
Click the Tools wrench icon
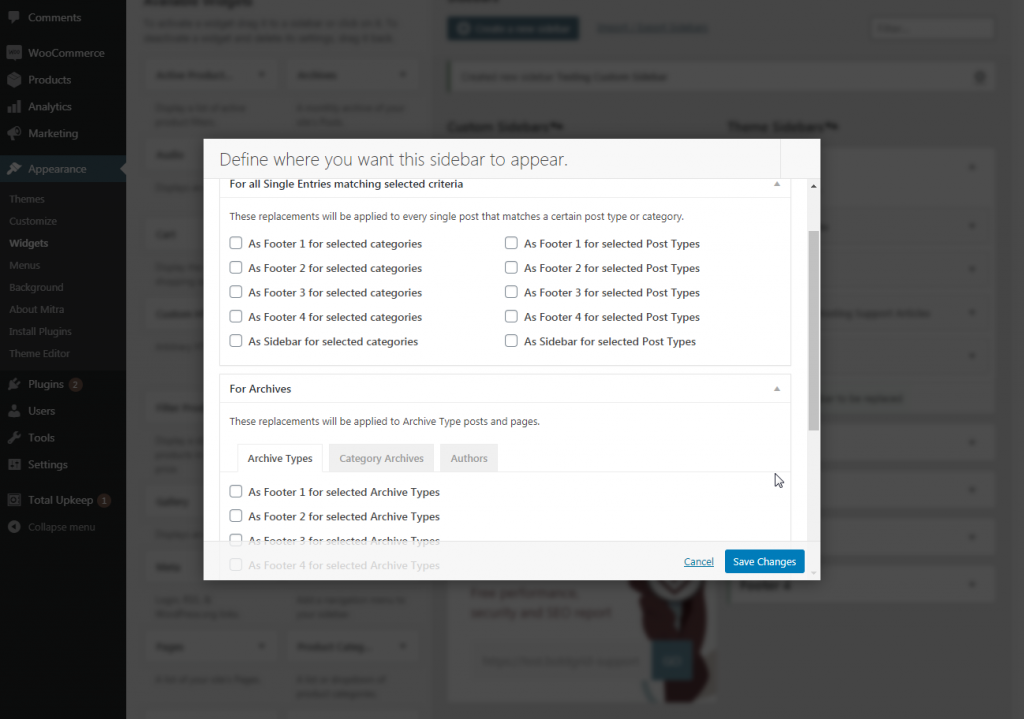coord(14,438)
